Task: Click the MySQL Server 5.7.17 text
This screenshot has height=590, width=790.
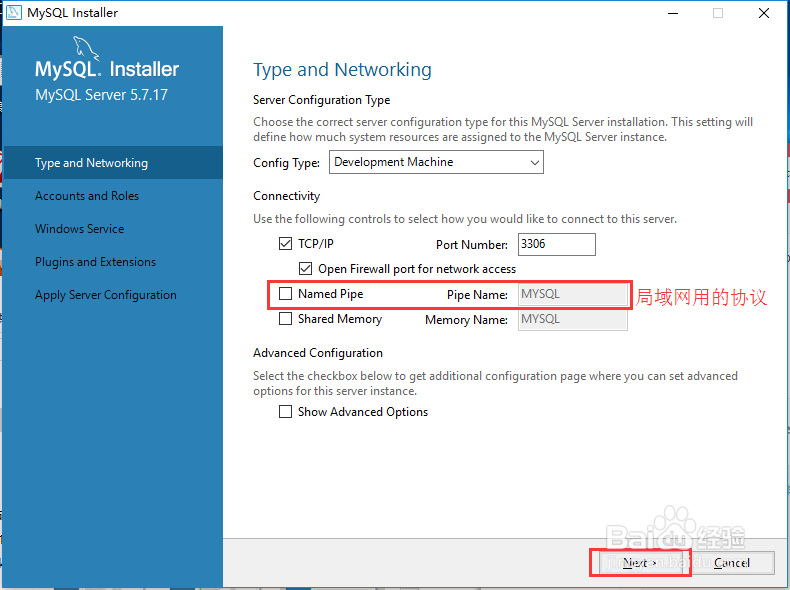Action: point(101,95)
